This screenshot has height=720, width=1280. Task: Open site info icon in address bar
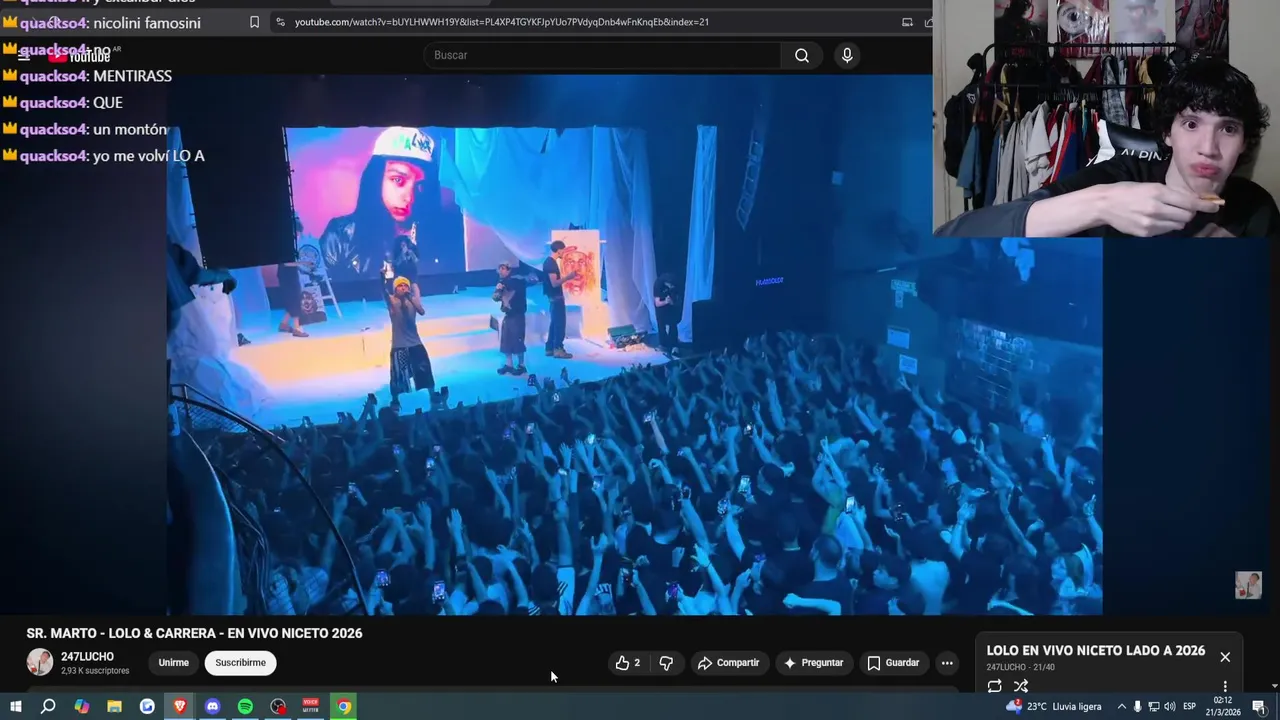coord(281,22)
